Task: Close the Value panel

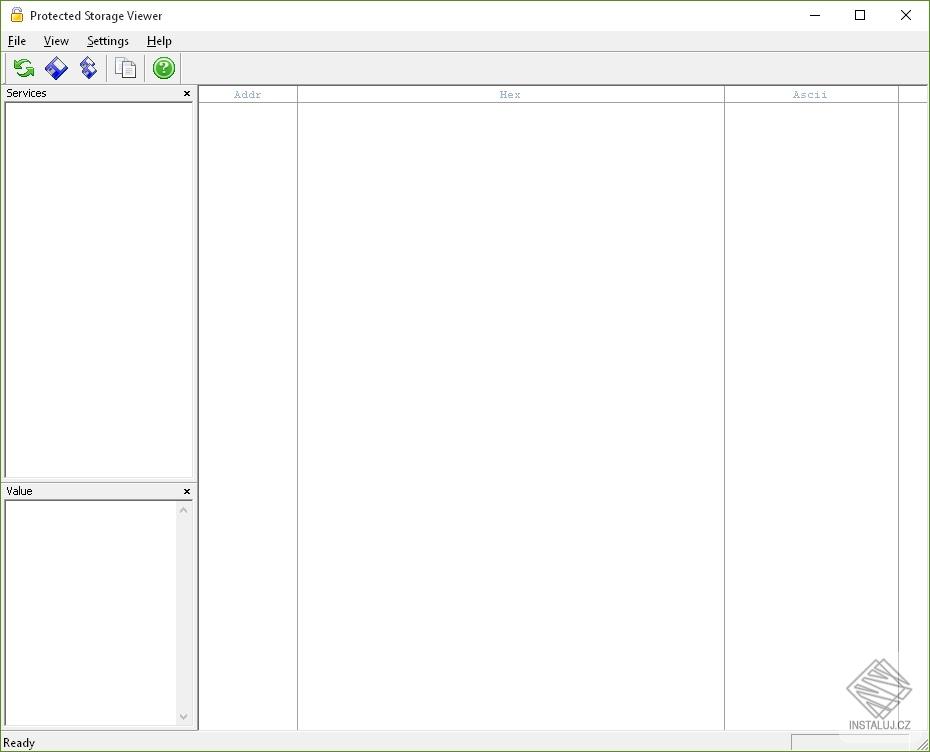Action: point(186,491)
